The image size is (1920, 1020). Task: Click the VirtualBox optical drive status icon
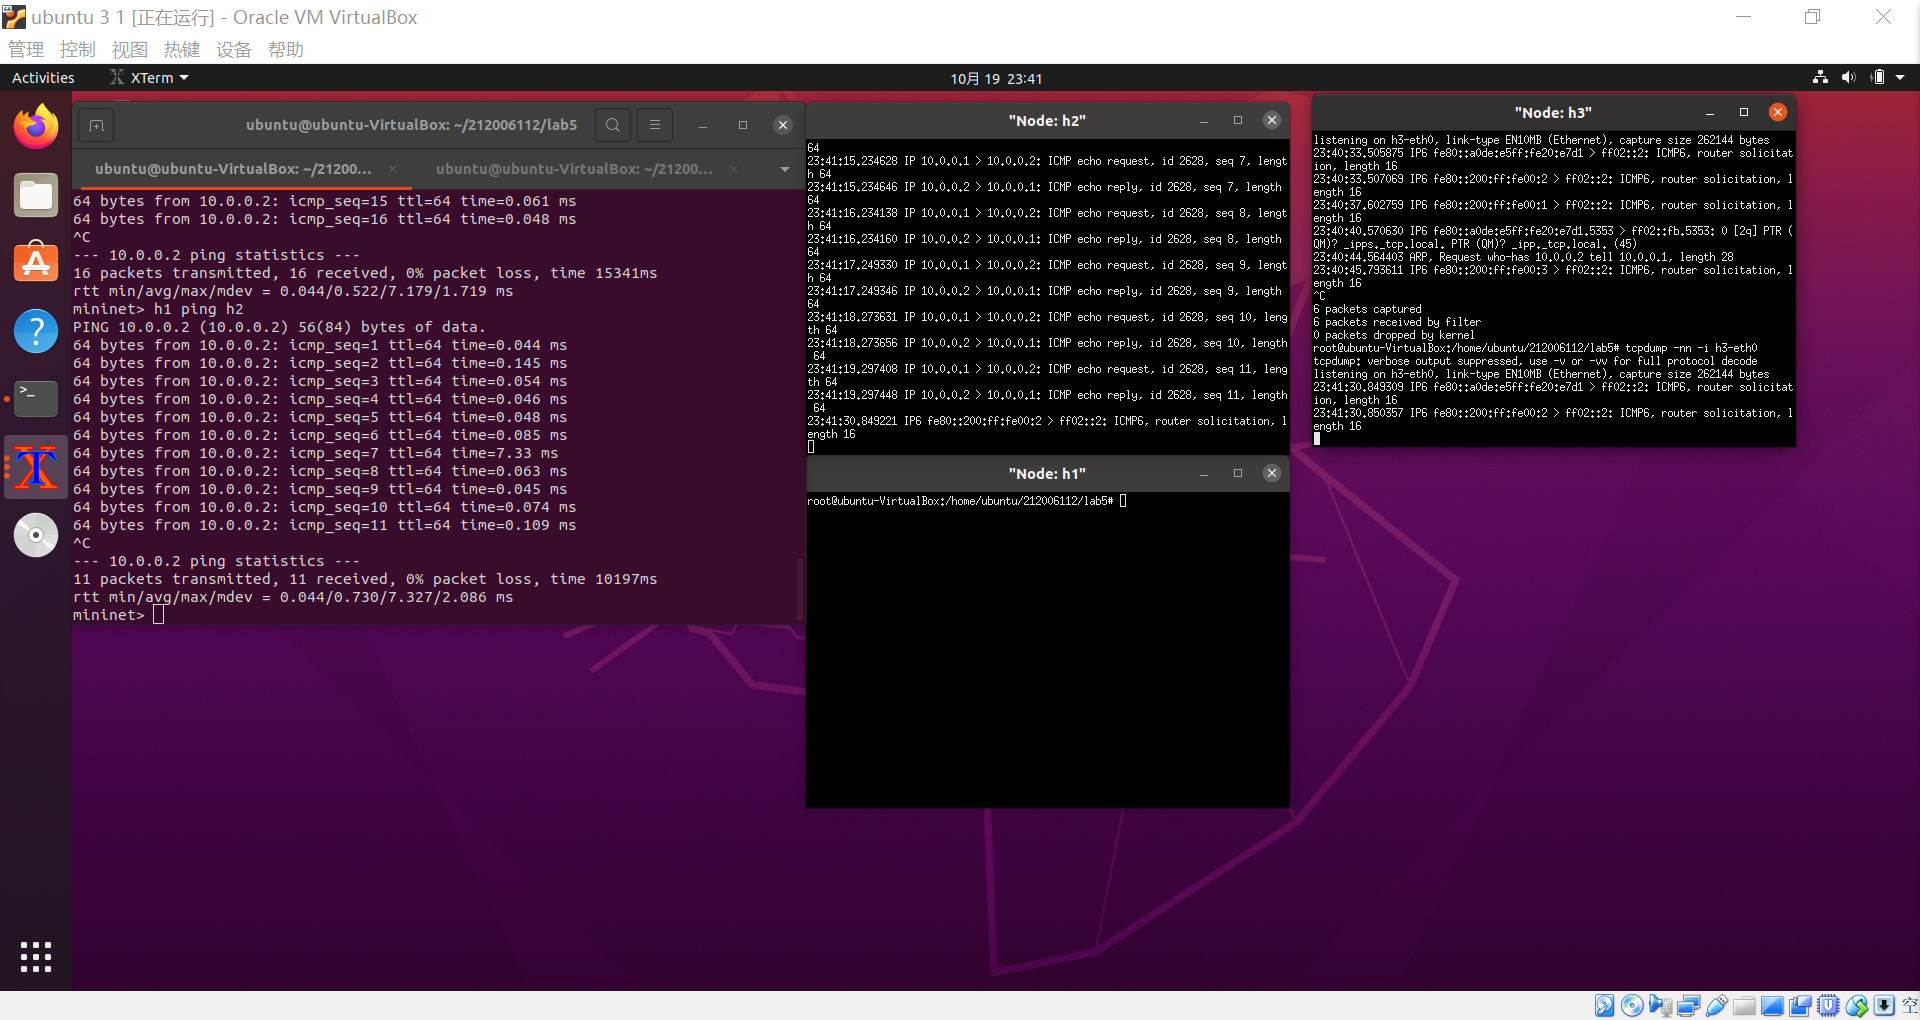[1632, 1006]
